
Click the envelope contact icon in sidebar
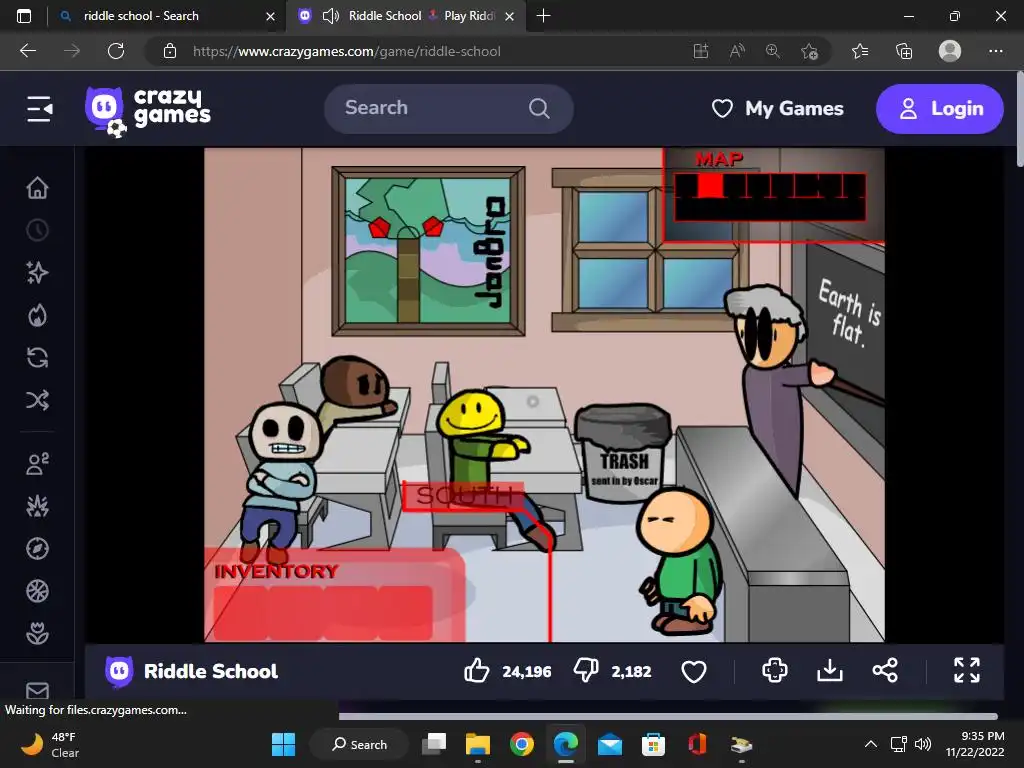click(37, 690)
